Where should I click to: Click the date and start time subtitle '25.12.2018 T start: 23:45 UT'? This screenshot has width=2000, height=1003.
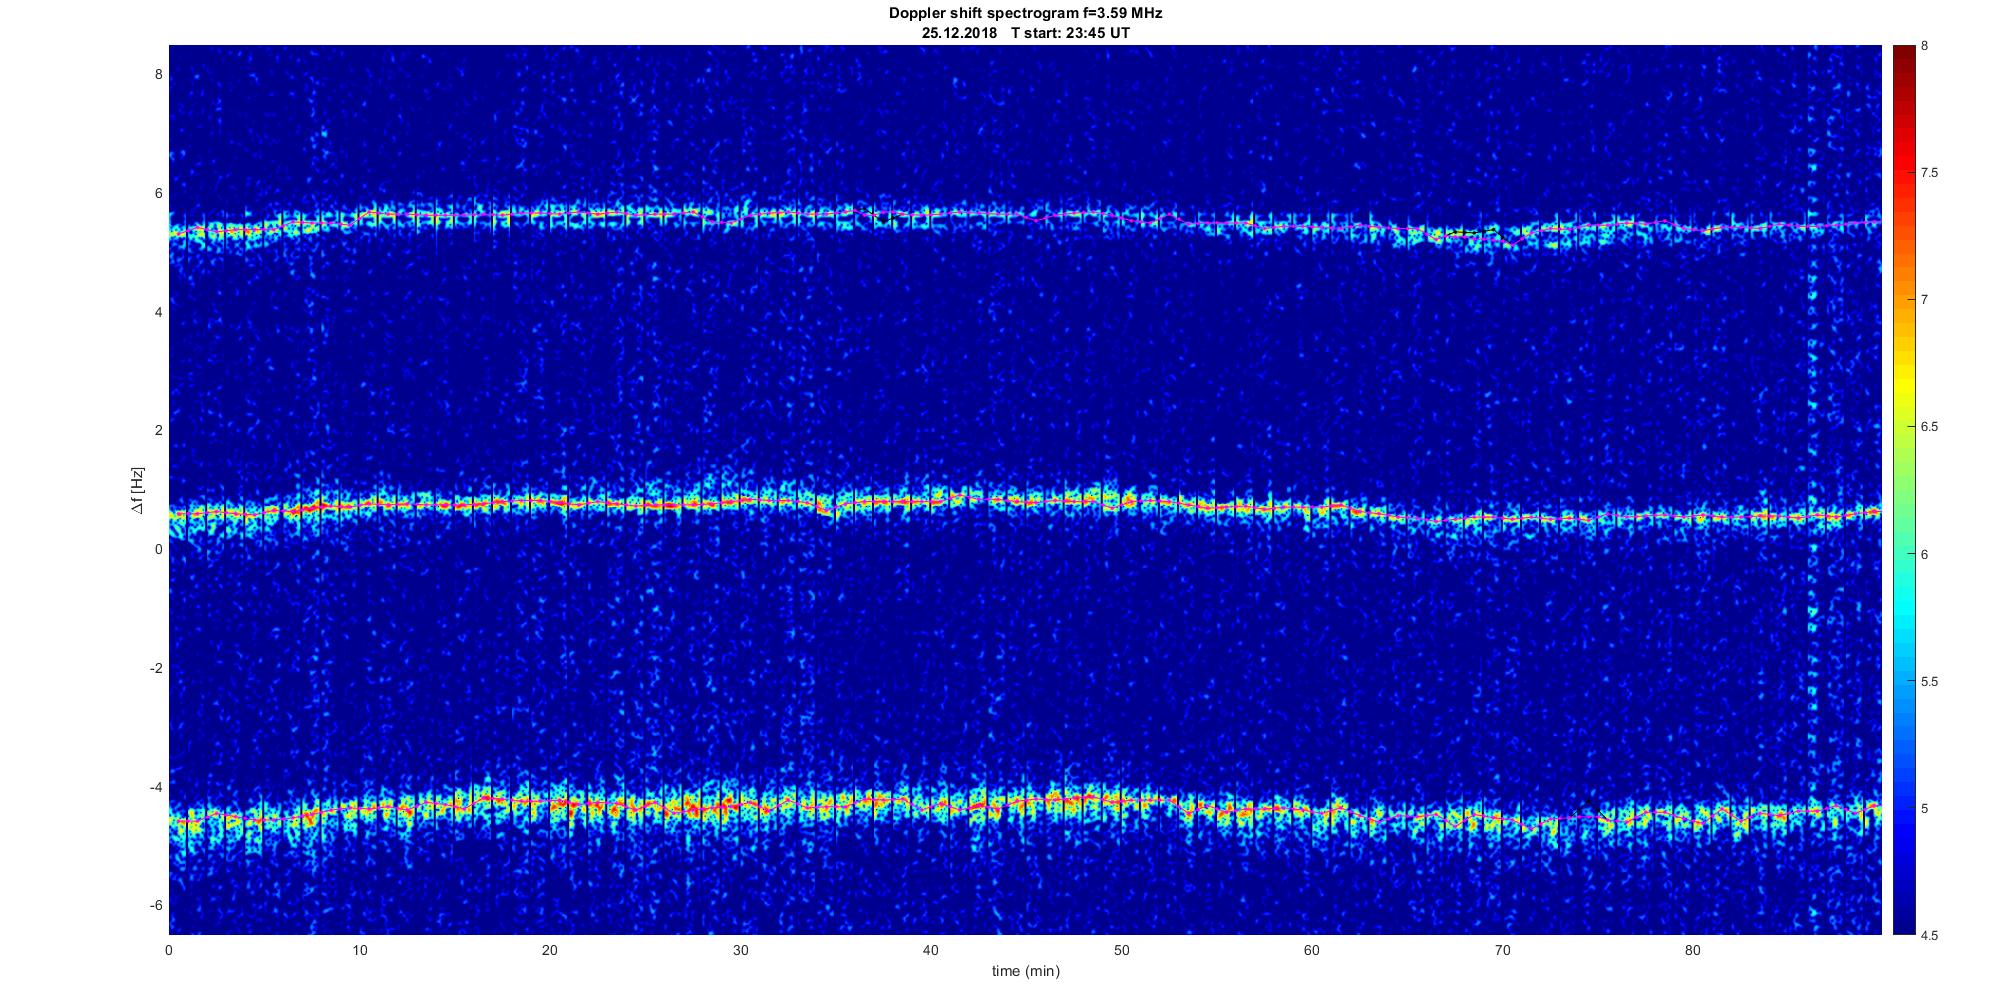pyautogui.click(x=1025, y=33)
